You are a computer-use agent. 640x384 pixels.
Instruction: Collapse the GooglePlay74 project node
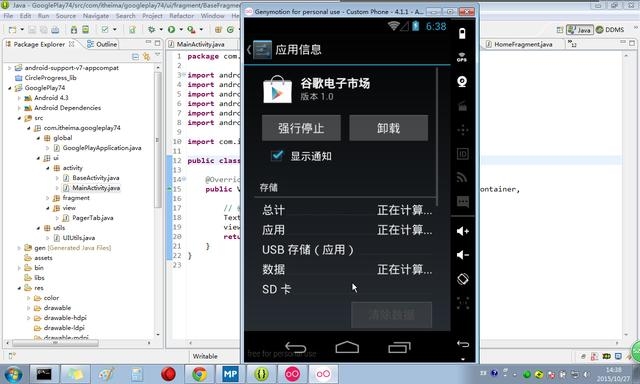pos(10,88)
